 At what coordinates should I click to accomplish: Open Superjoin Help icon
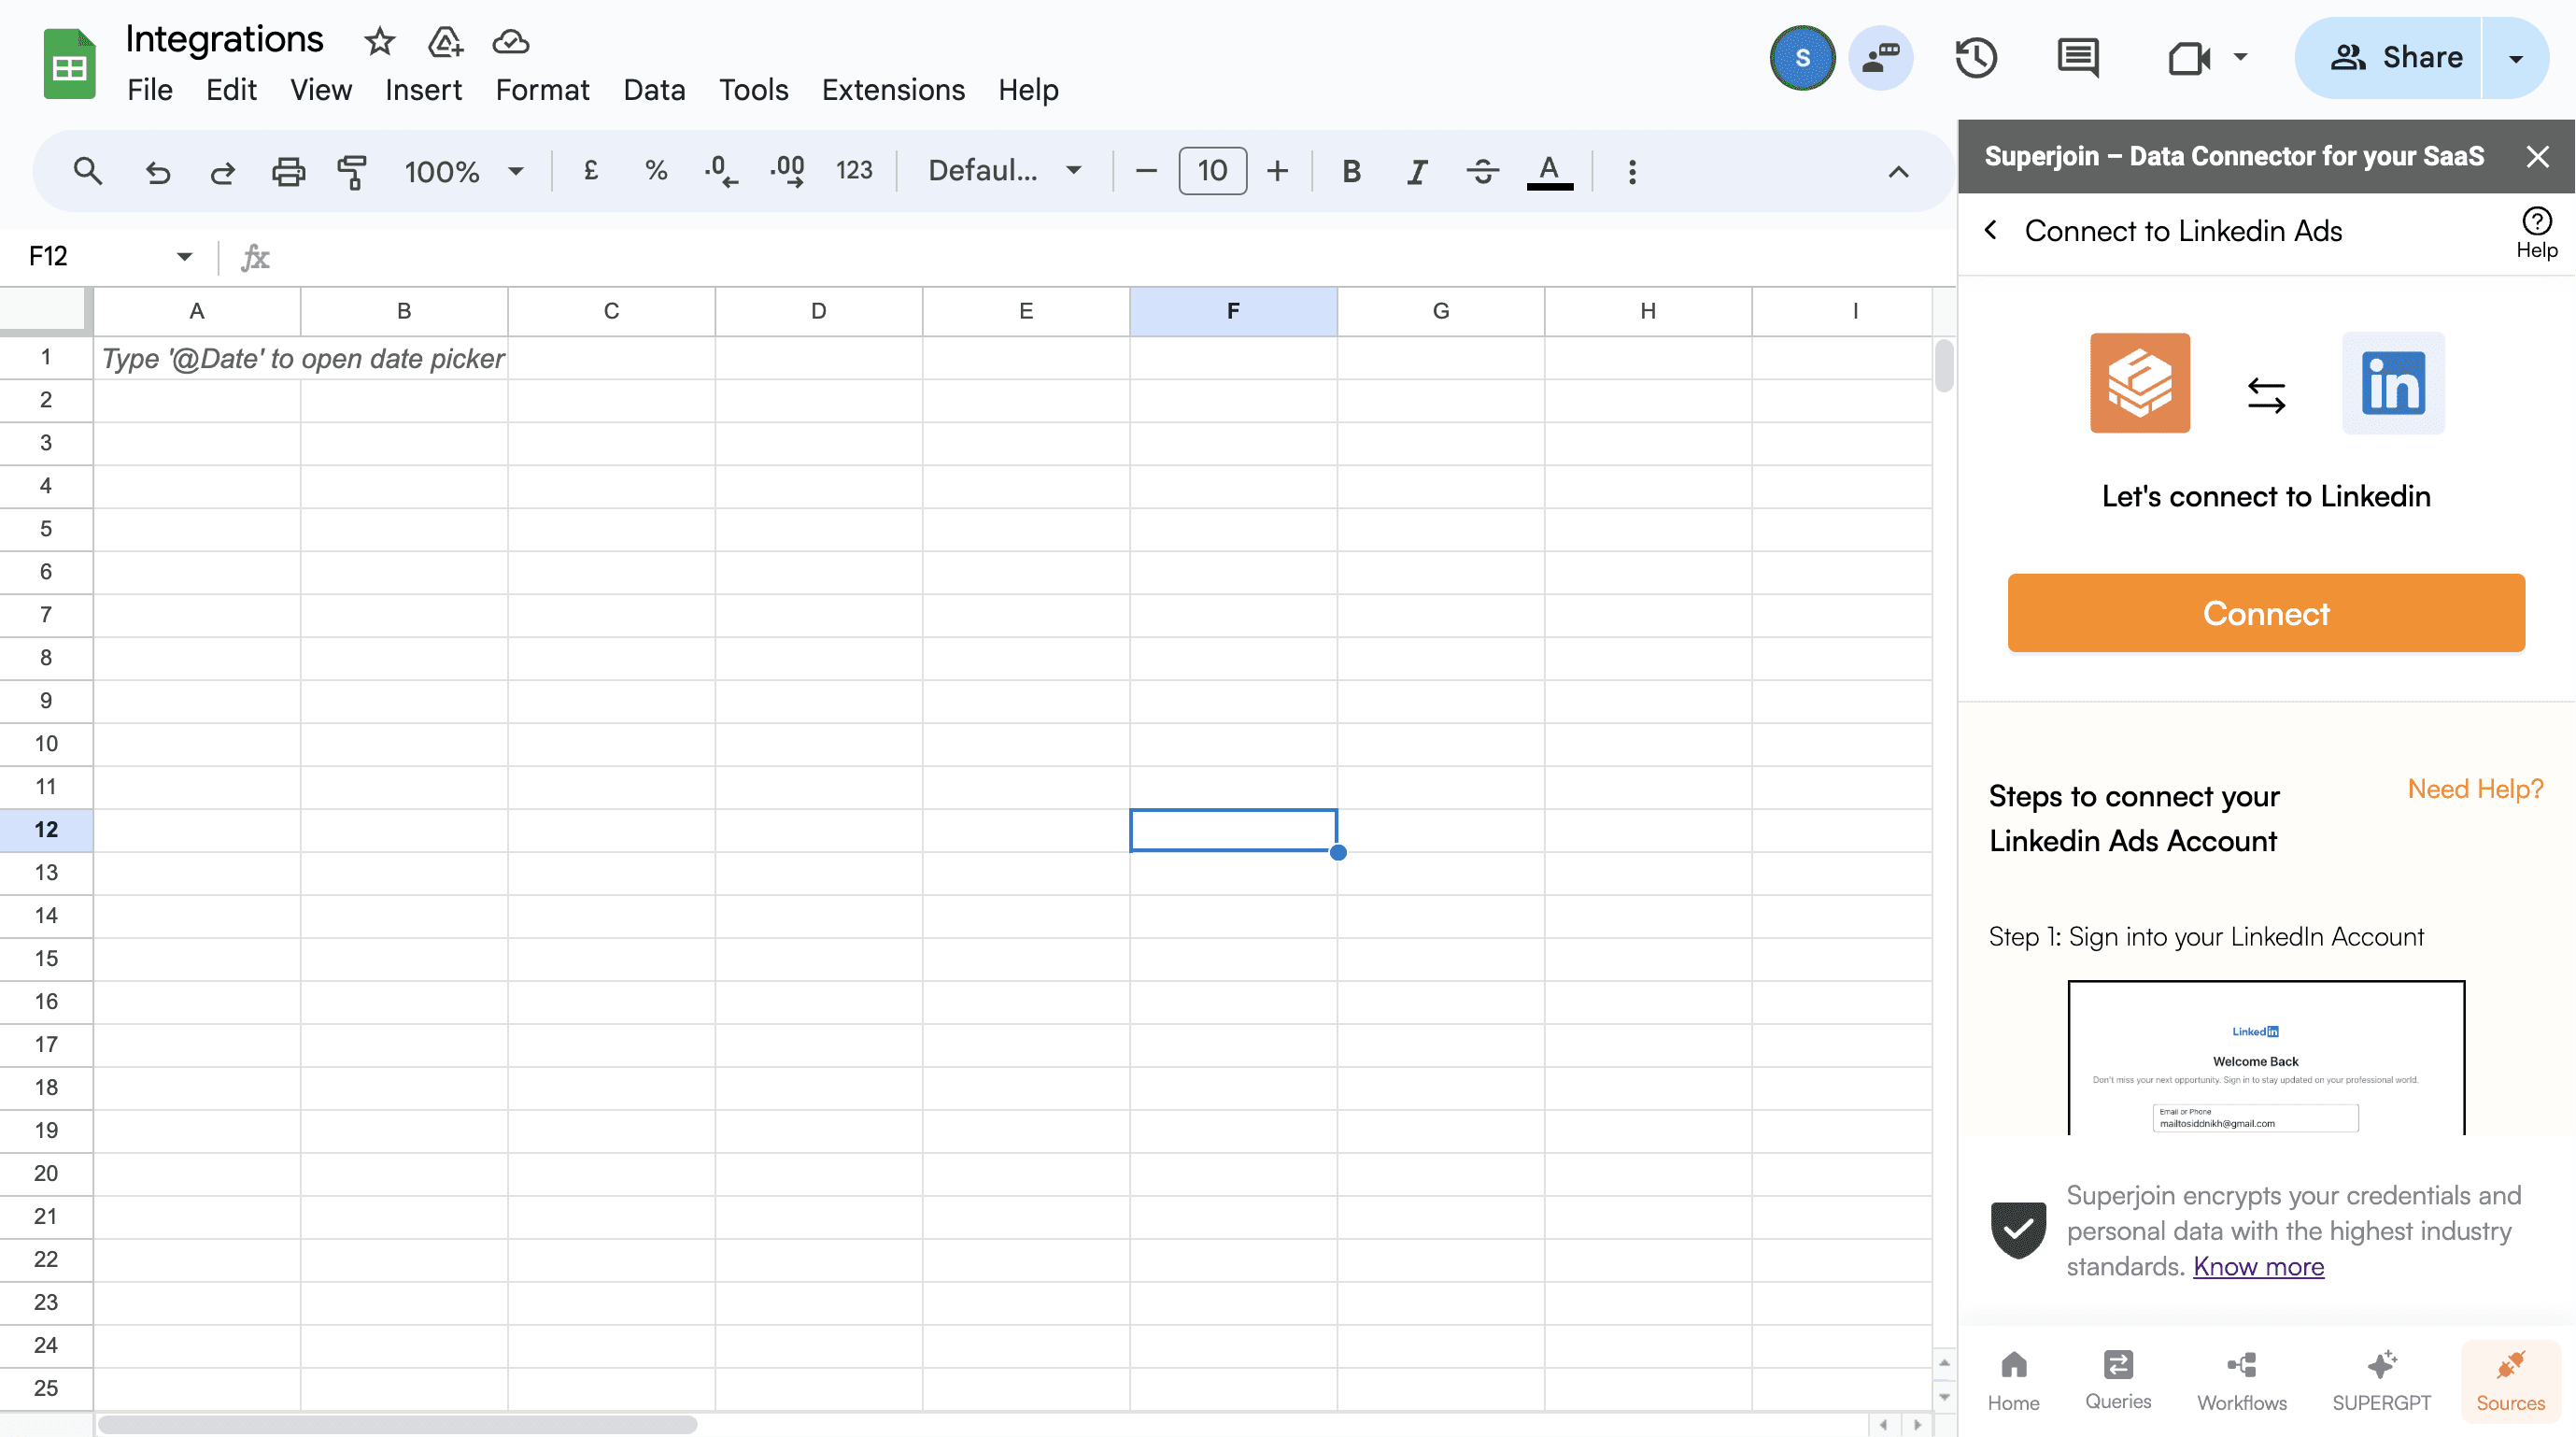pyautogui.click(x=2536, y=233)
